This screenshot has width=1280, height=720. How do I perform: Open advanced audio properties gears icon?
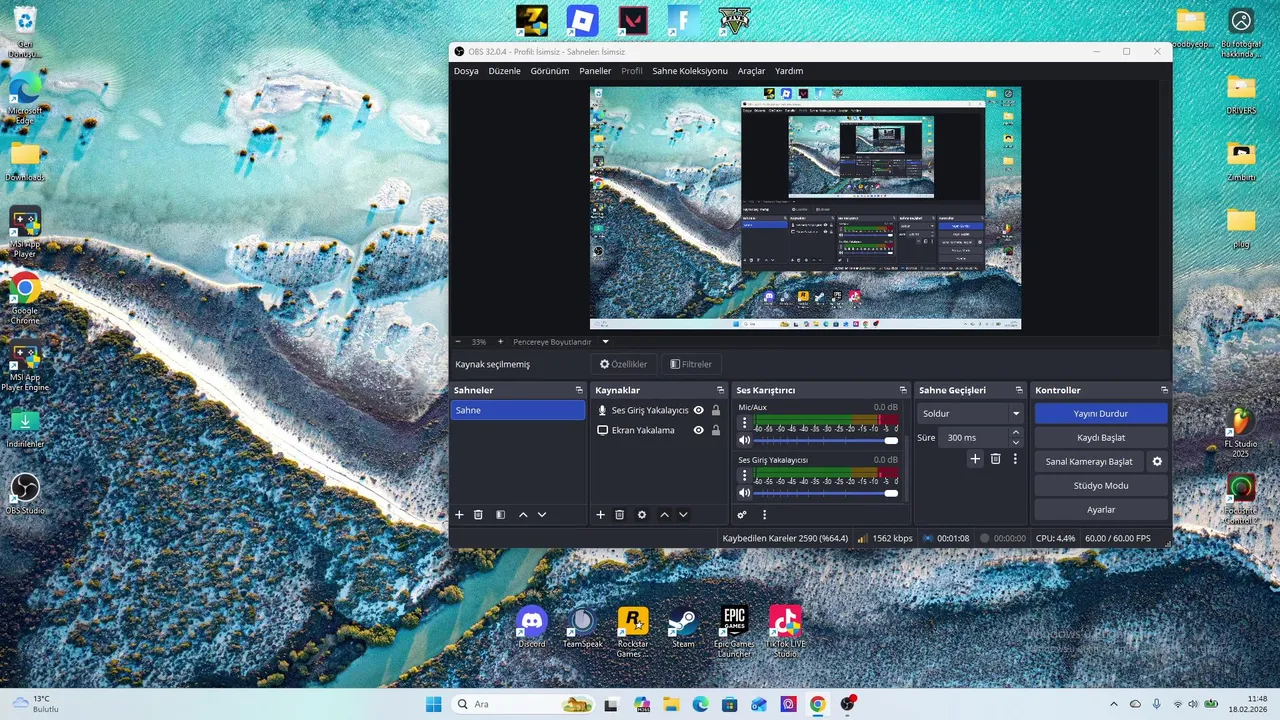coord(742,515)
